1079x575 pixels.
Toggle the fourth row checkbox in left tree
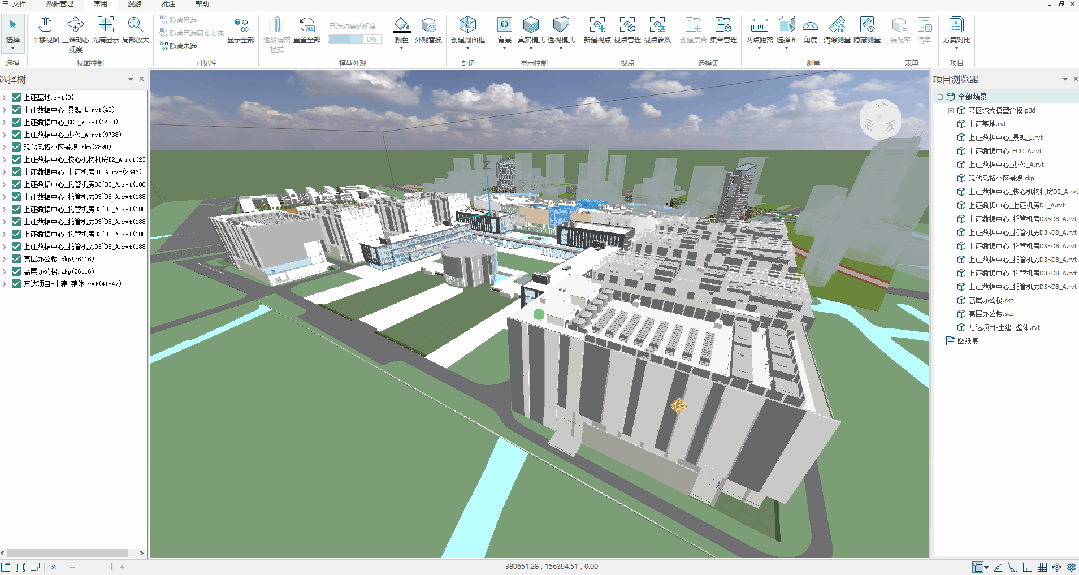point(17,134)
